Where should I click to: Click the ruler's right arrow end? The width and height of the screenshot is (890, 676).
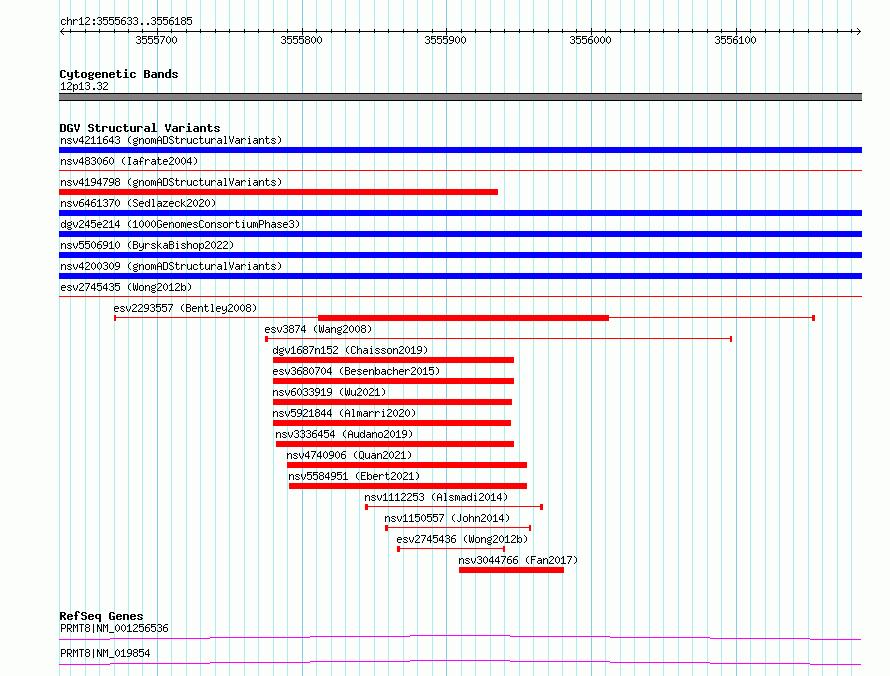[x=859, y=32]
